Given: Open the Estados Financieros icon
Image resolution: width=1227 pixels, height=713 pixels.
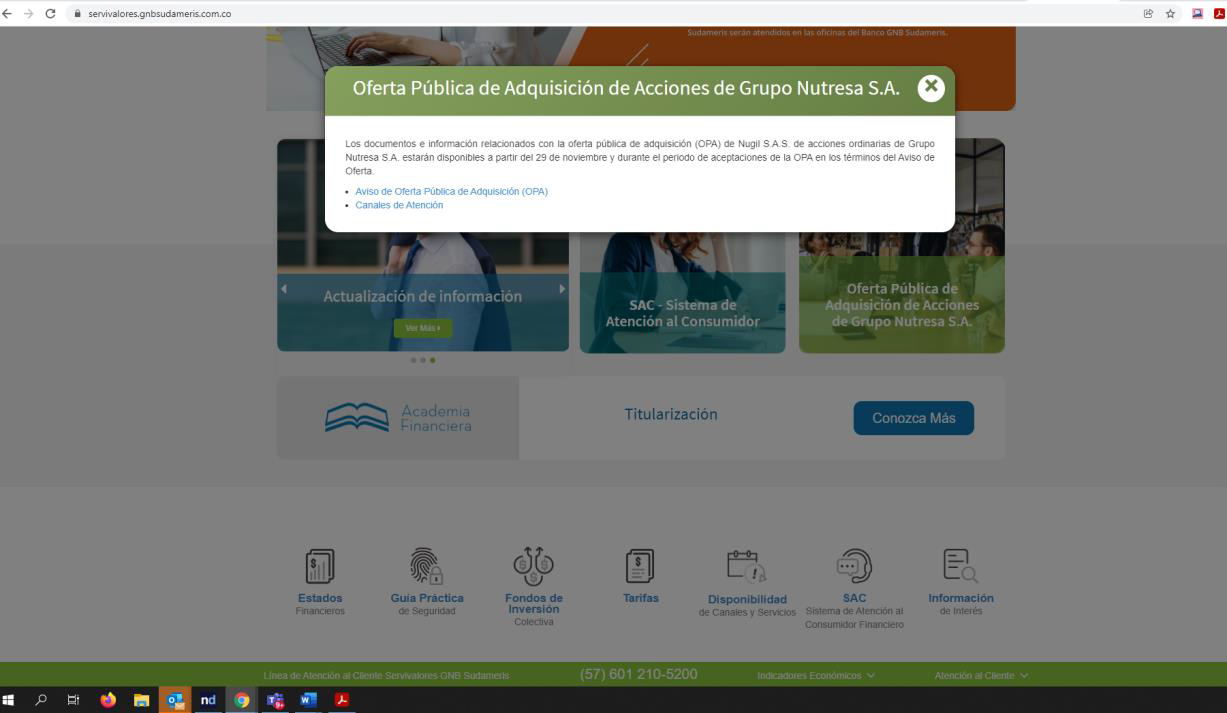Looking at the screenshot, I should click(x=320, y=567).
